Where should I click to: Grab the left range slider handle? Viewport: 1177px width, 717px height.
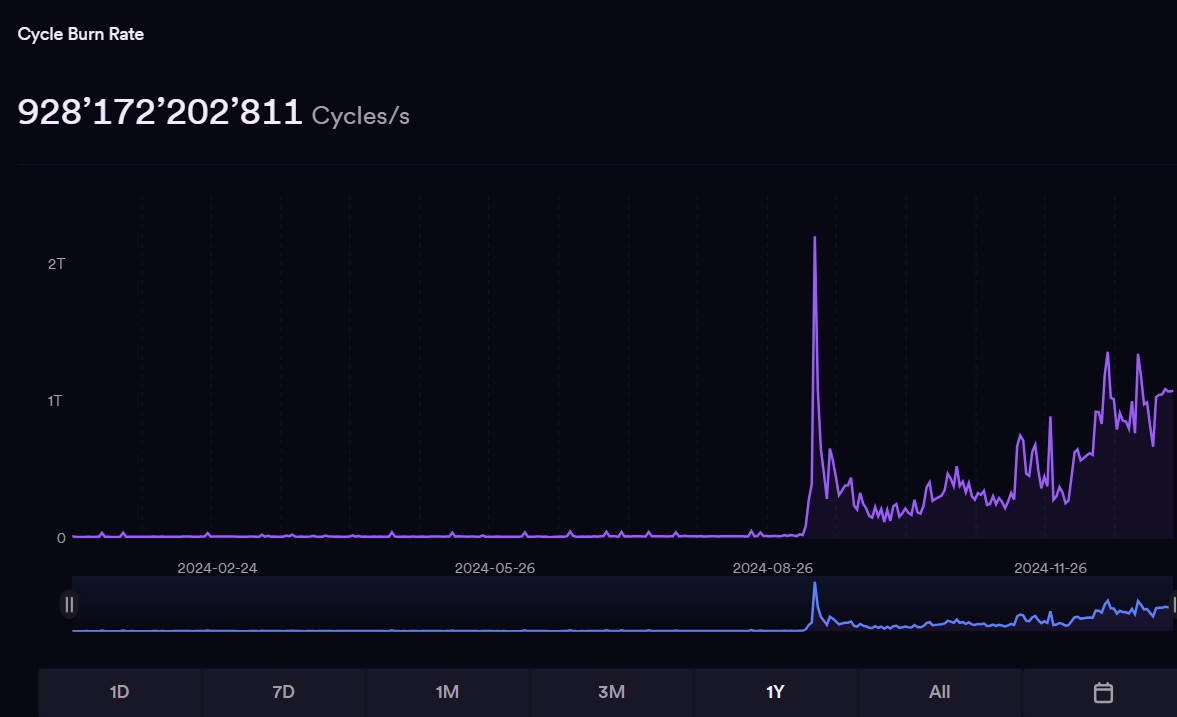click(x=69, y=604)
